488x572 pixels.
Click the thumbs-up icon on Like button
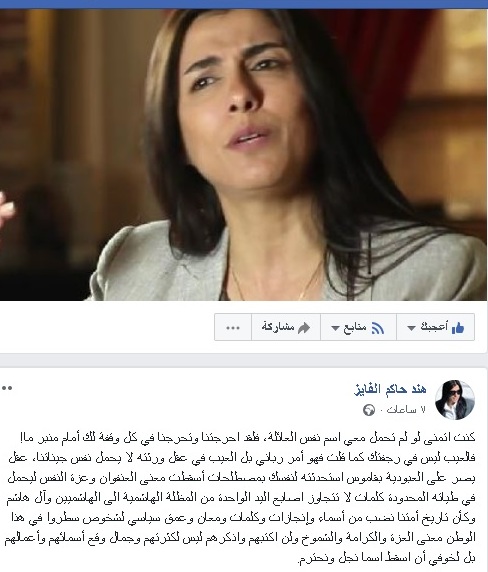click(458, 327)
